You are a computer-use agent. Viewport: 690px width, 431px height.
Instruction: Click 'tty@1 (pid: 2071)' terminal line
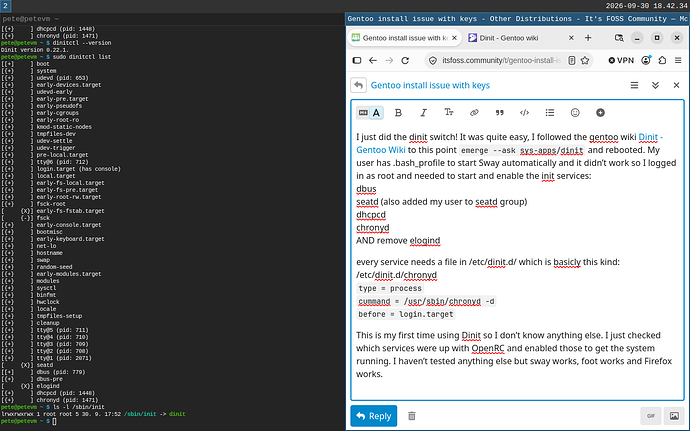pos(64,358)
